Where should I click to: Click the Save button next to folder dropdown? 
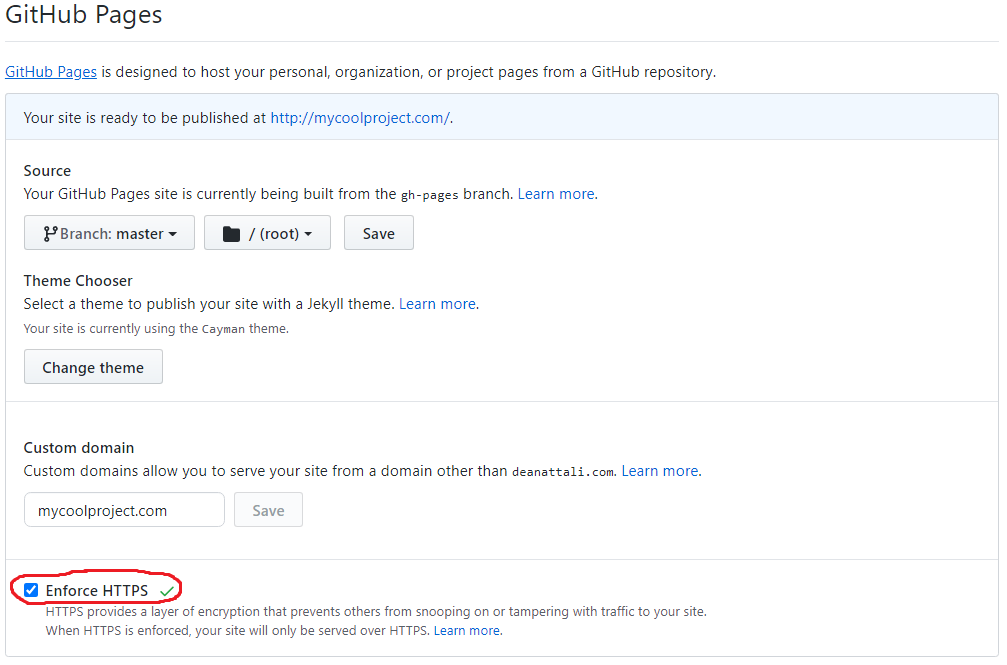pyautogui.click(x=378, y=233)
